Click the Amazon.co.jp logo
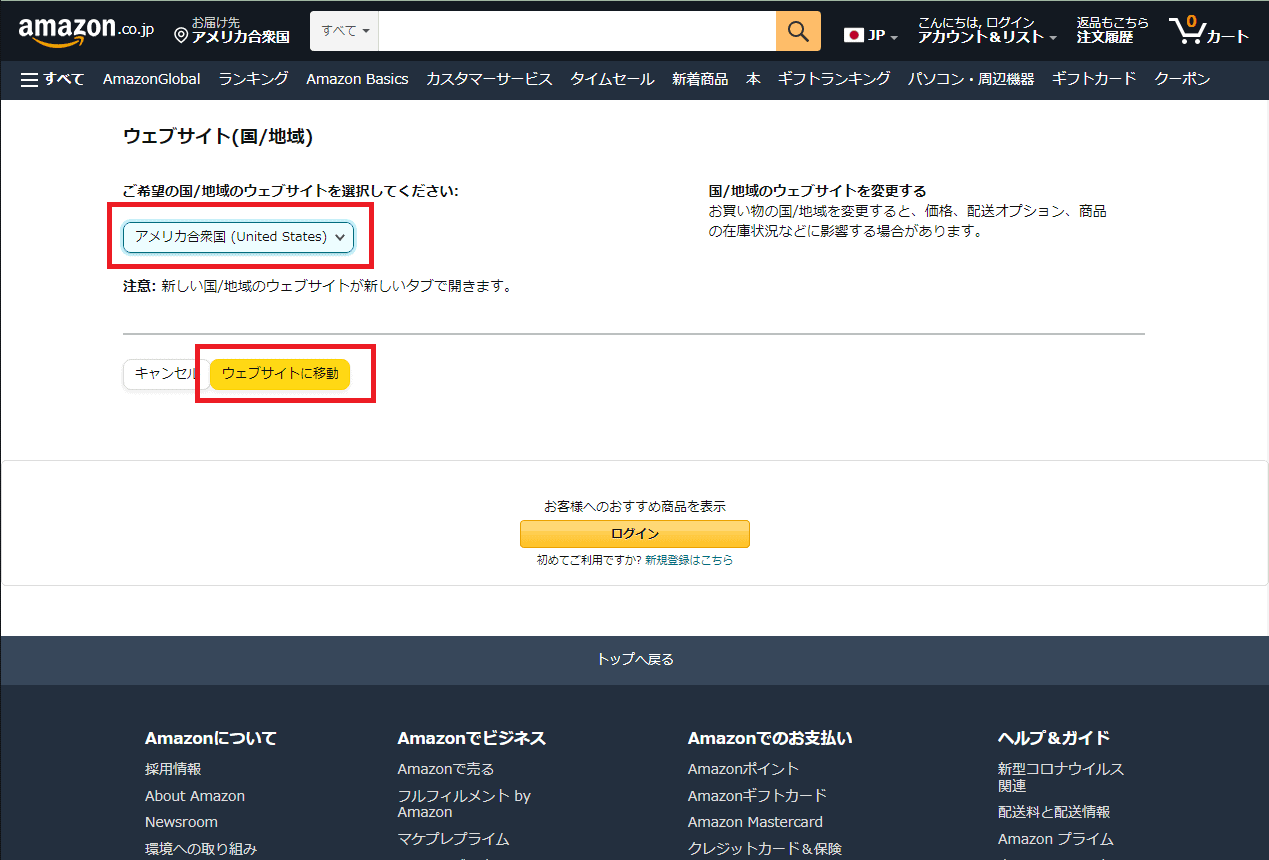This screenshot has width=1269, height=860. pyautogui.click(x=86, y=31)
